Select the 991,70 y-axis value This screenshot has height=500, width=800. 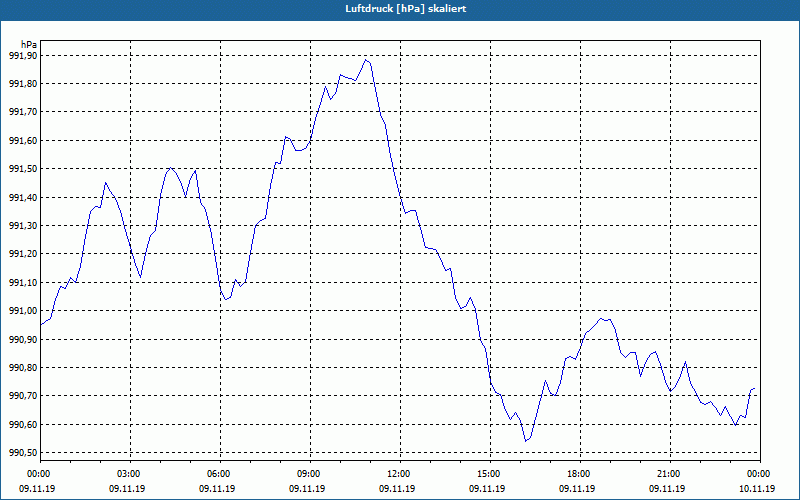(23, 112)
